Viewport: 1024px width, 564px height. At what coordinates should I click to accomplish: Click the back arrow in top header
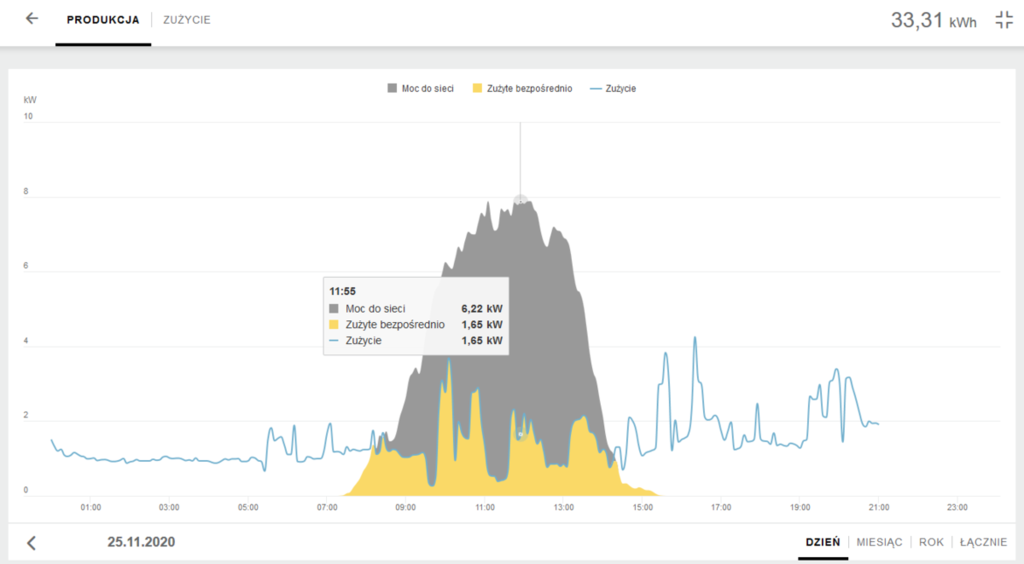tap(32, 19)
